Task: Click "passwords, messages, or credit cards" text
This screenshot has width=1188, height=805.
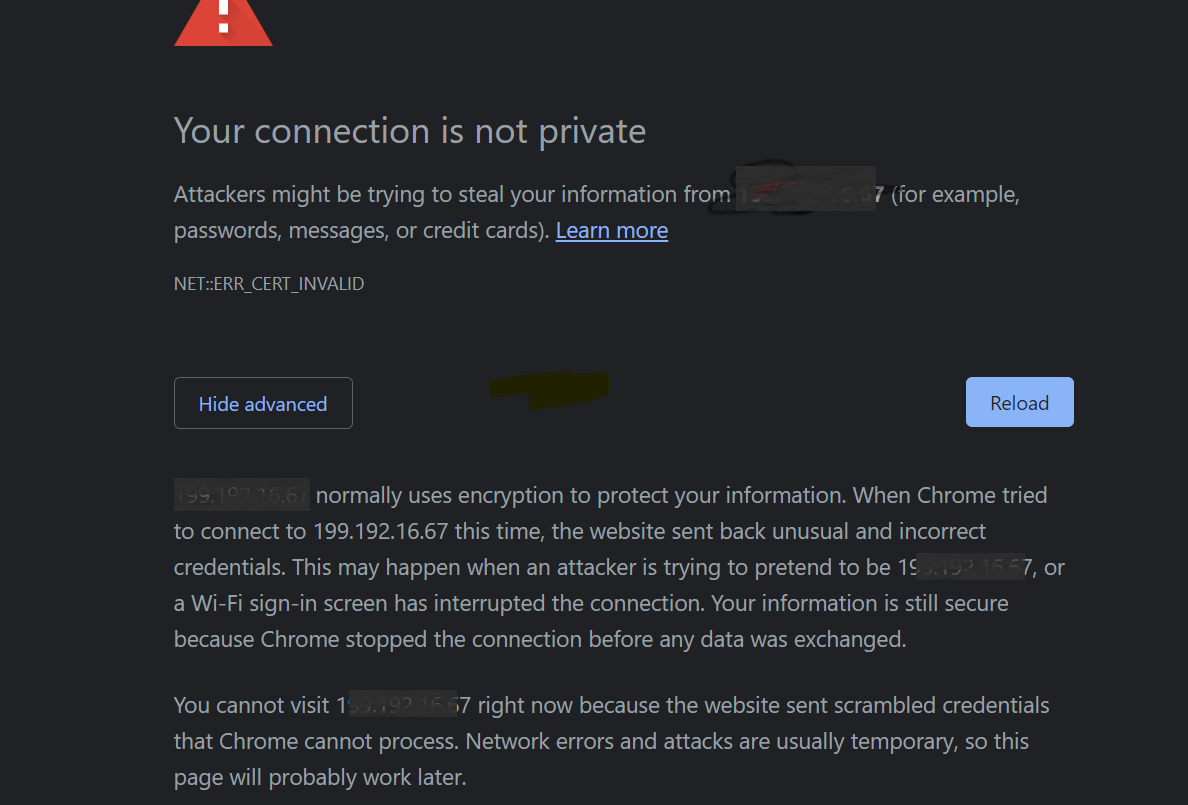Action: (x=360, y=231)
